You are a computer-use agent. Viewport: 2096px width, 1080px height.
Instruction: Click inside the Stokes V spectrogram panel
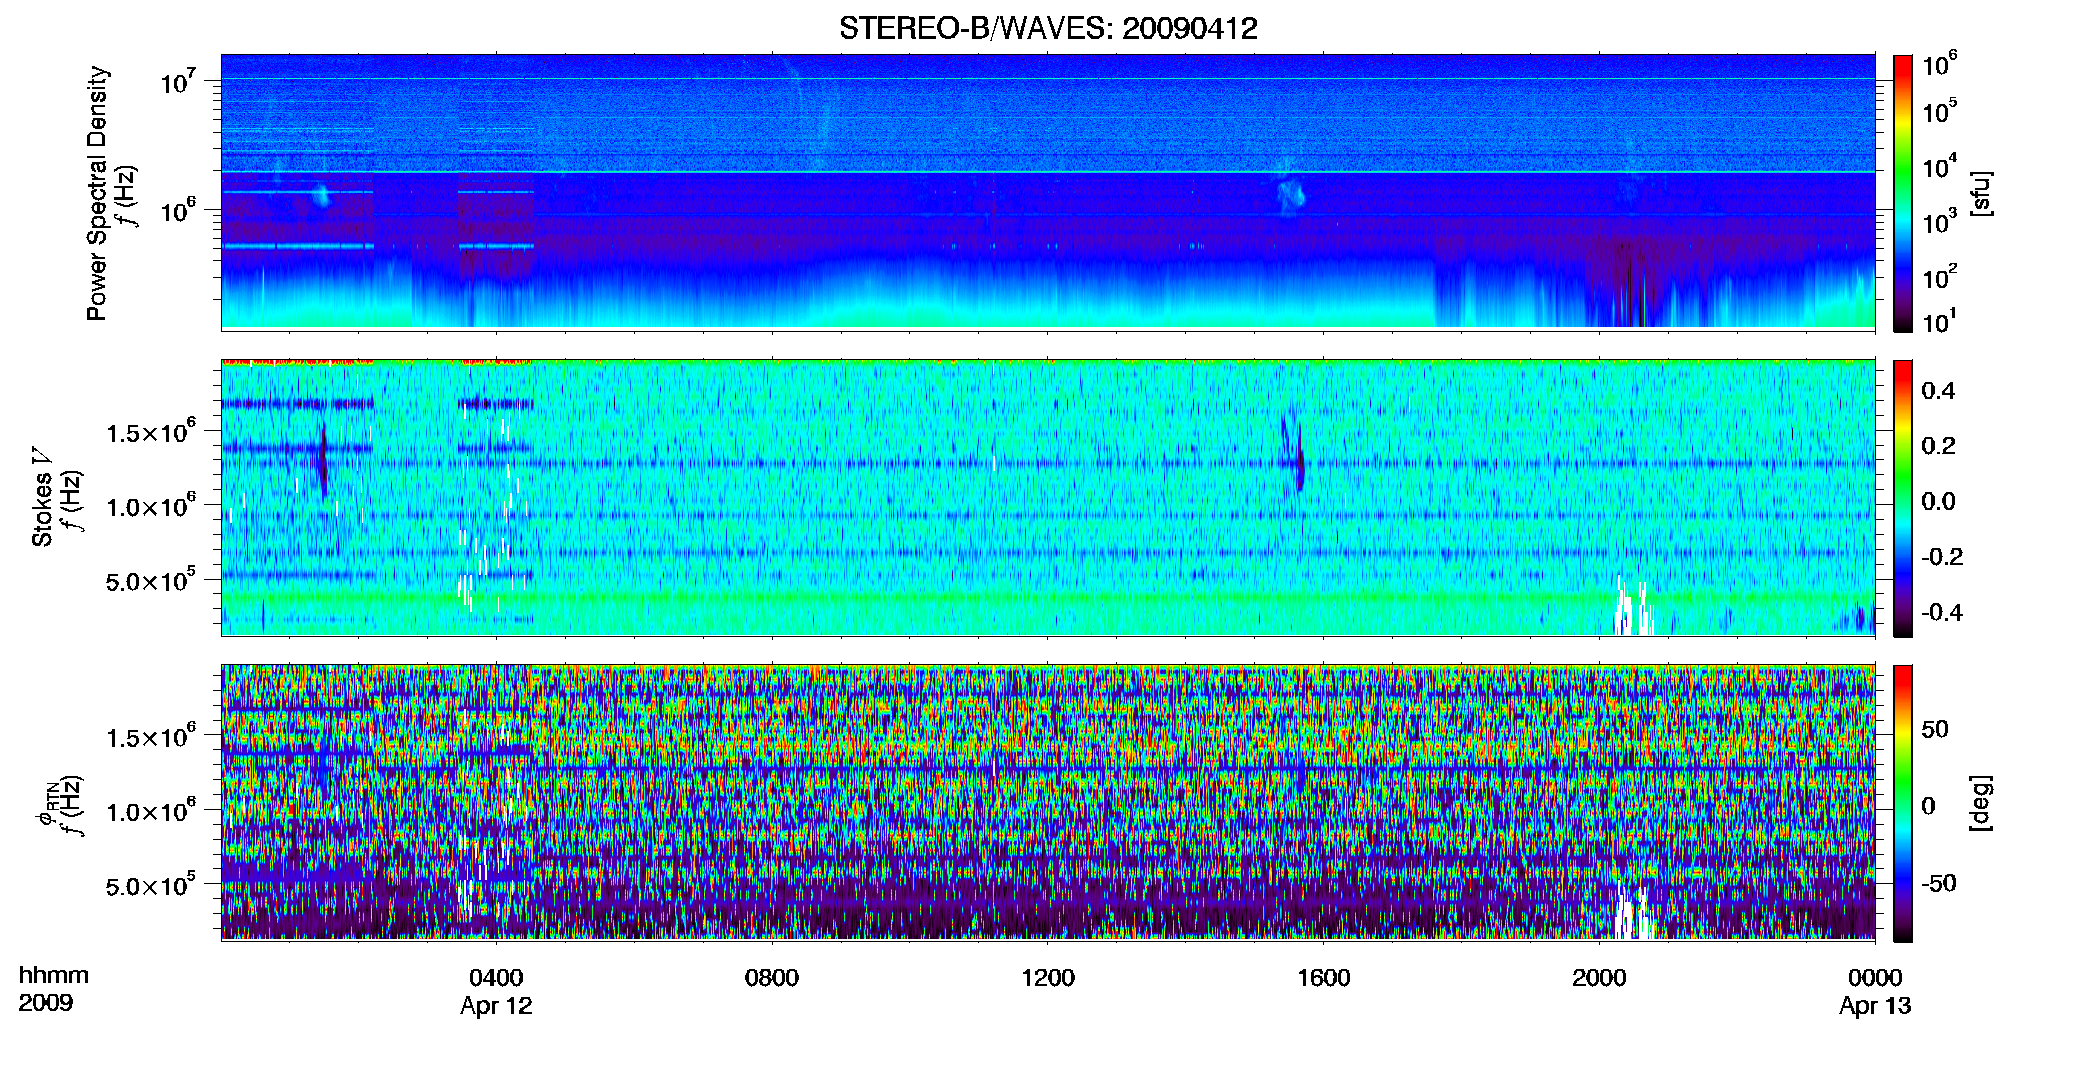[1048, 497]
